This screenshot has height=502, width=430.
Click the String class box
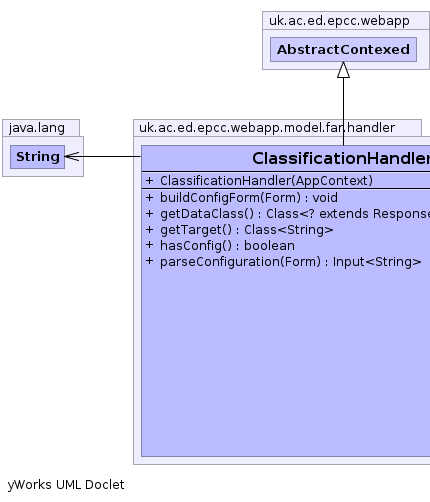[x=37, y=157]
